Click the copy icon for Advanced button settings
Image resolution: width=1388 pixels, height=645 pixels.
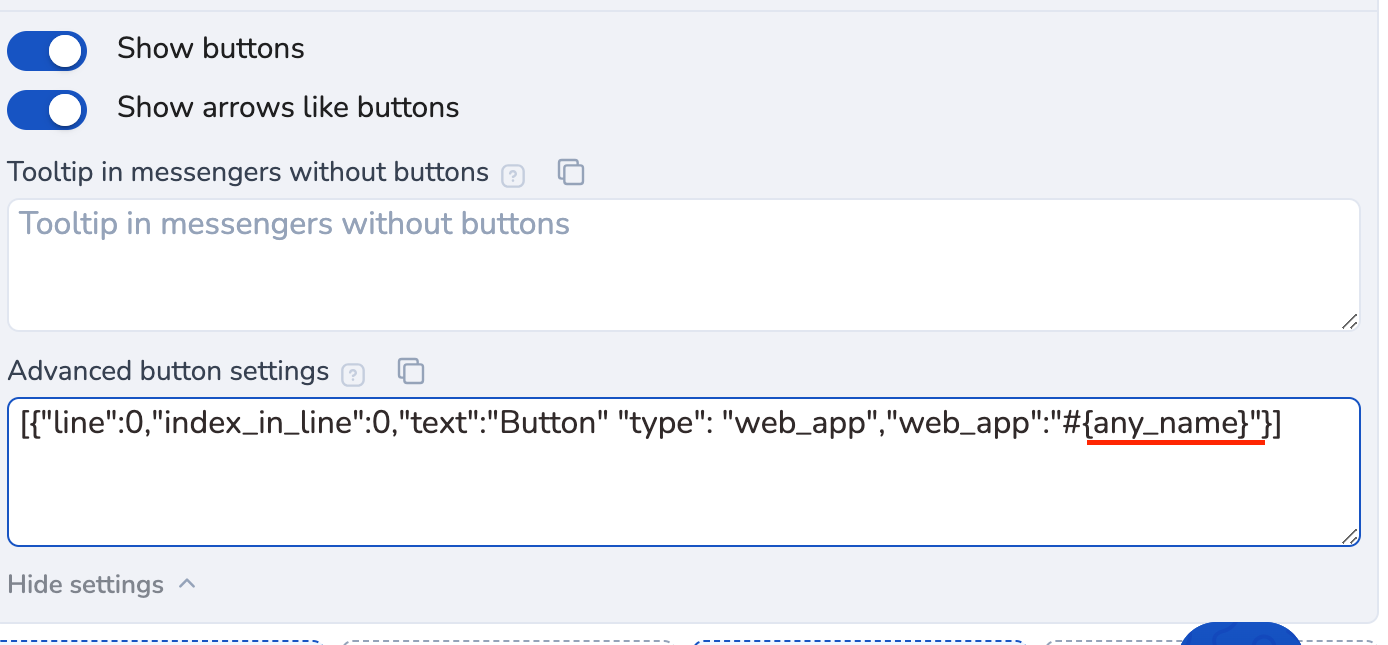[411, 371]
